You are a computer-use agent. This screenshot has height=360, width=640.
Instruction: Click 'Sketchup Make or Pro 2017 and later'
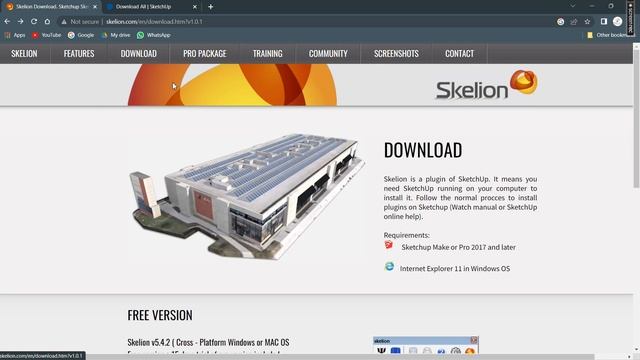(x=458, y=247)
